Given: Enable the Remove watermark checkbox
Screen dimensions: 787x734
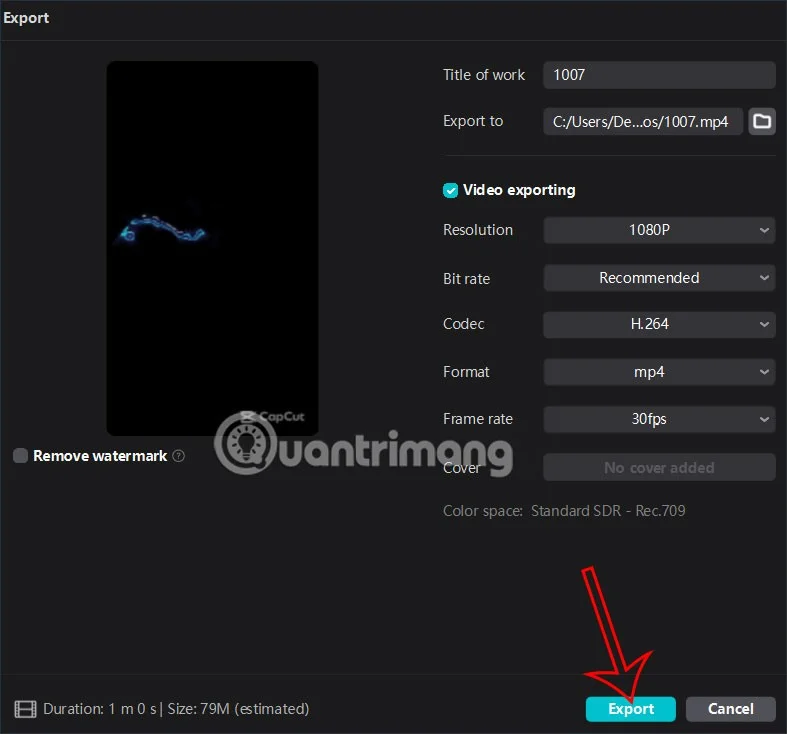Looking at the screenshot, I should pyautogui.click(x=20, y=456).
